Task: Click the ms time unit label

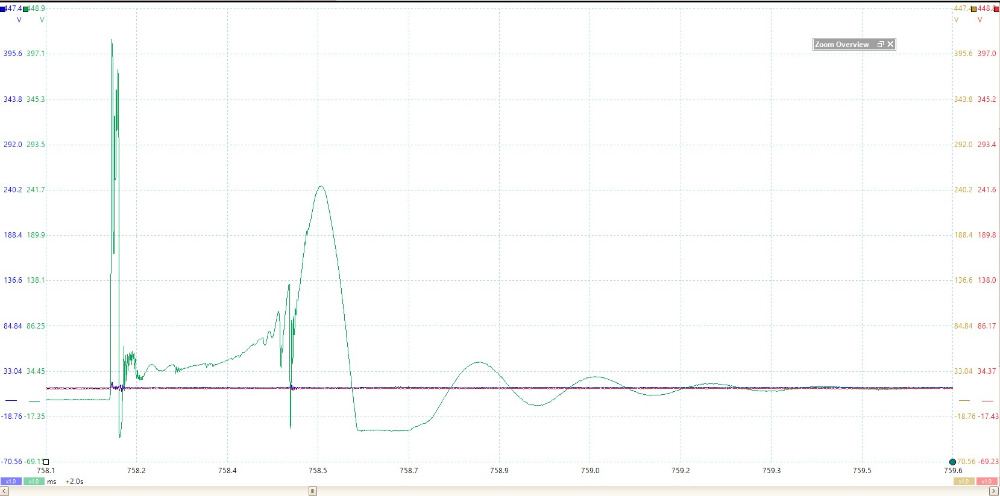Action: pyautogui.click(x=52, y=481)
